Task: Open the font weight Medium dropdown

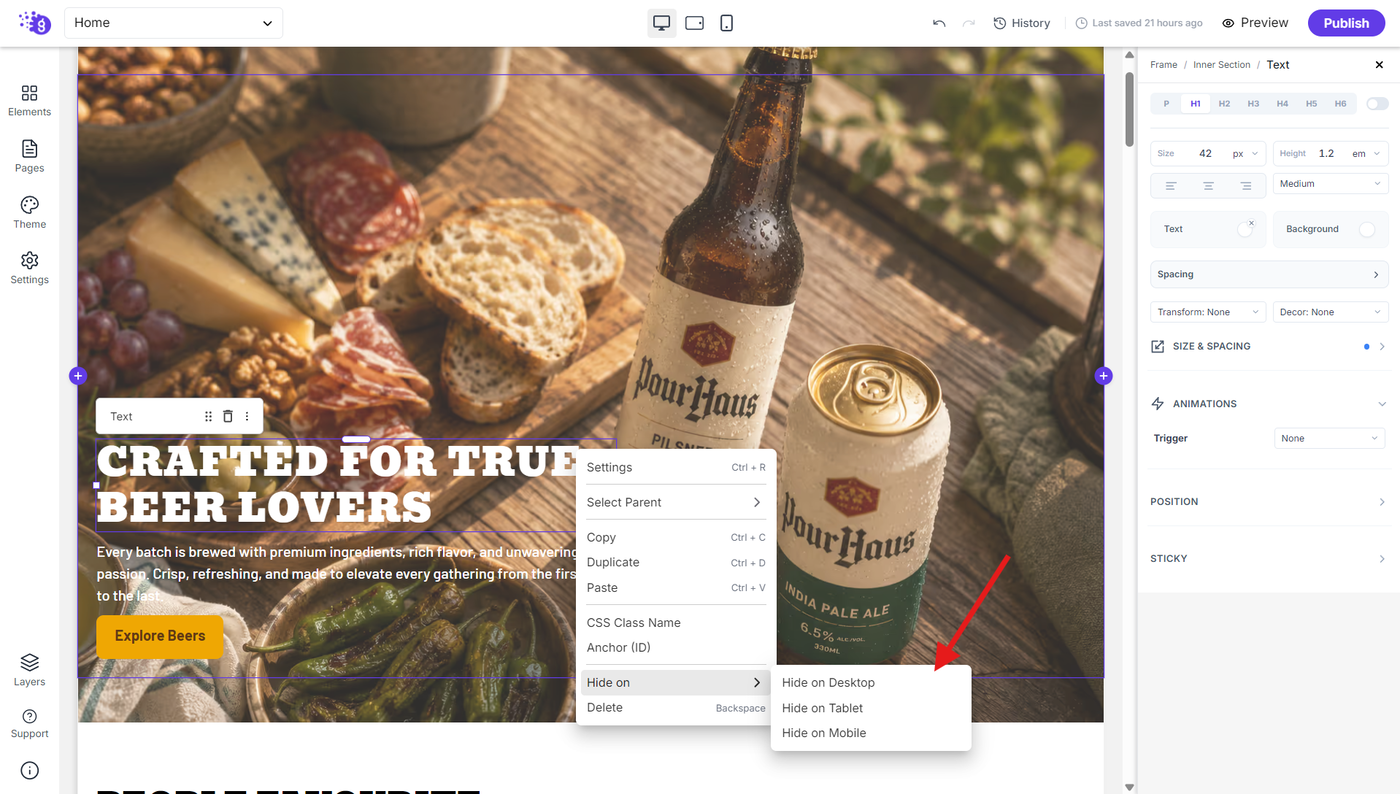Action: click(x=1331, y=184)
